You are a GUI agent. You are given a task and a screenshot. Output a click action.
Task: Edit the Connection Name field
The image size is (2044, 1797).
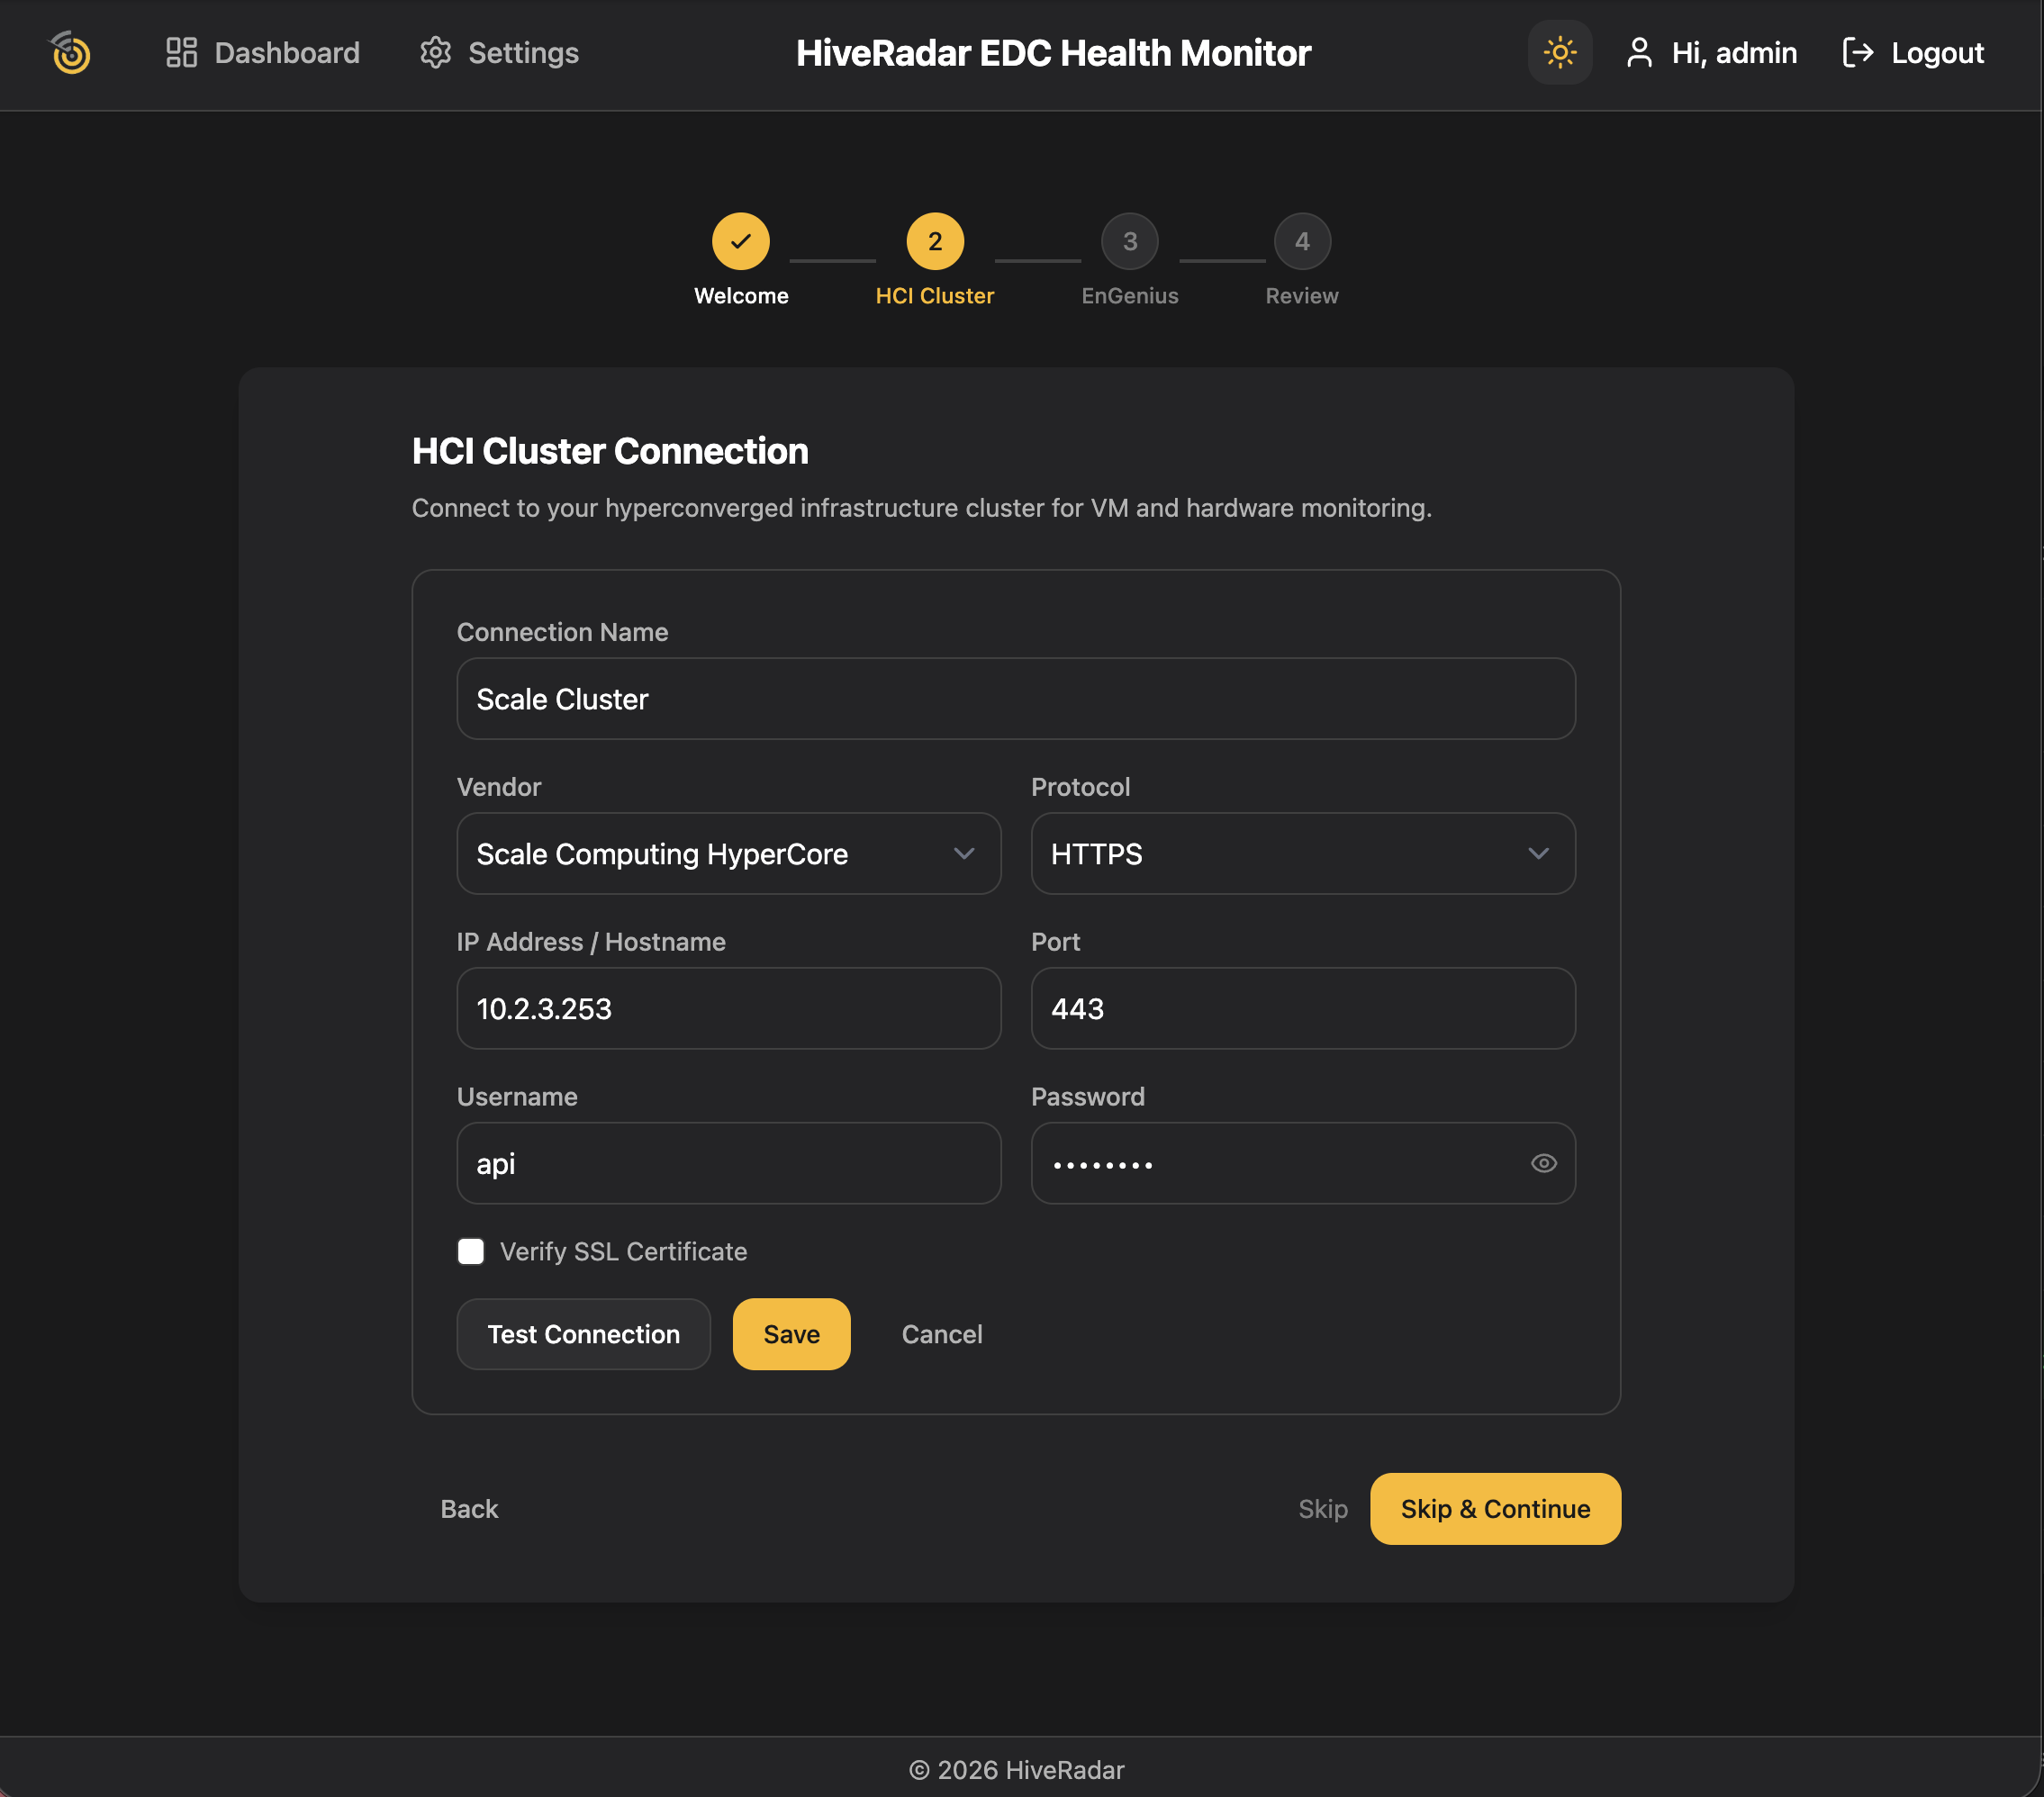(x=1016, y=699)
